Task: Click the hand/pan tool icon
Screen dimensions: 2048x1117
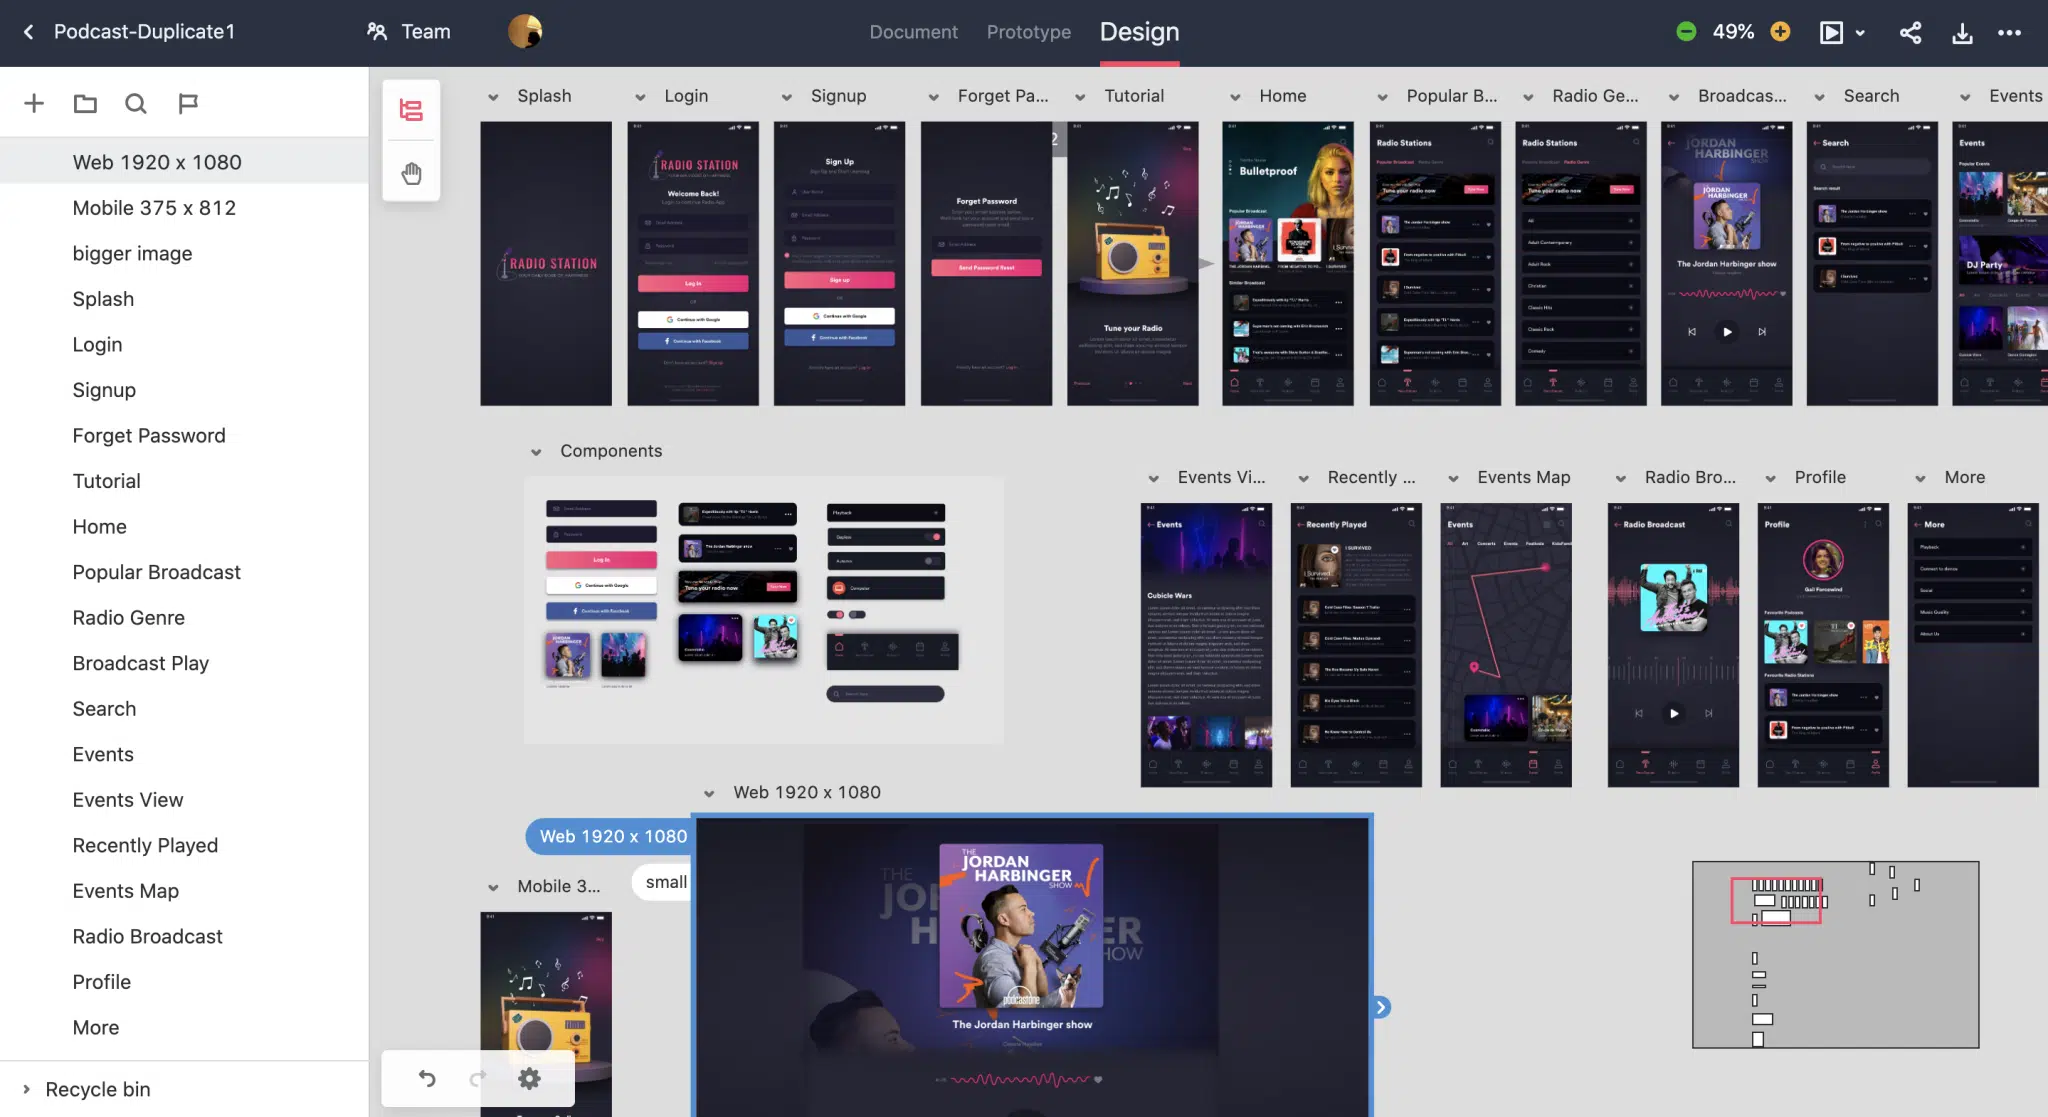Action: pos(411,171)
